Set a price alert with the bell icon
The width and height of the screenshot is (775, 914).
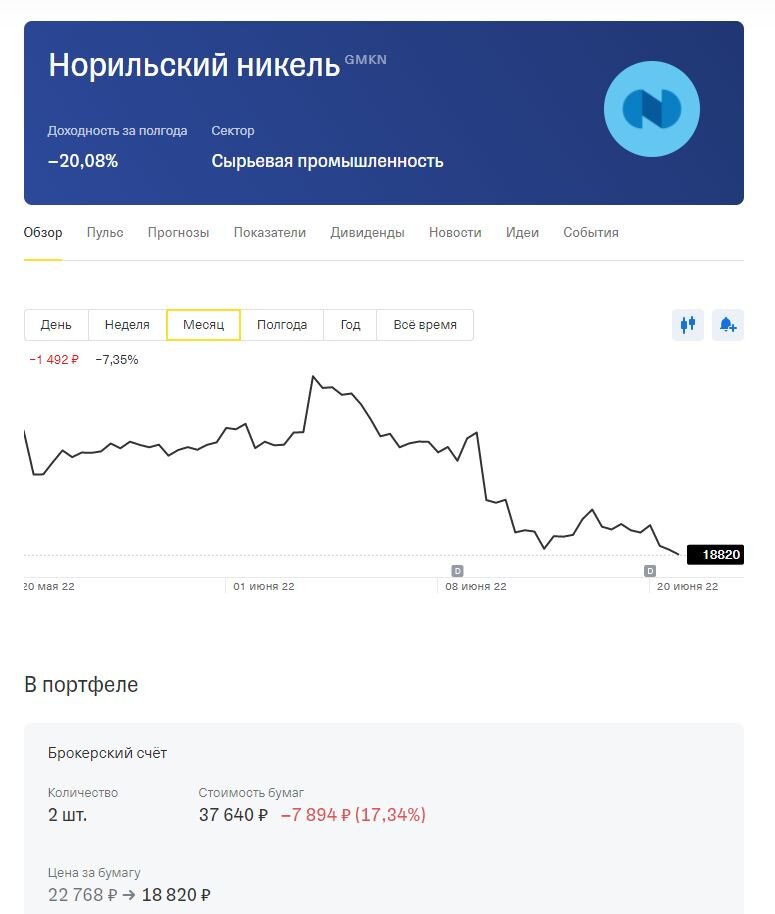pos(728,325)
